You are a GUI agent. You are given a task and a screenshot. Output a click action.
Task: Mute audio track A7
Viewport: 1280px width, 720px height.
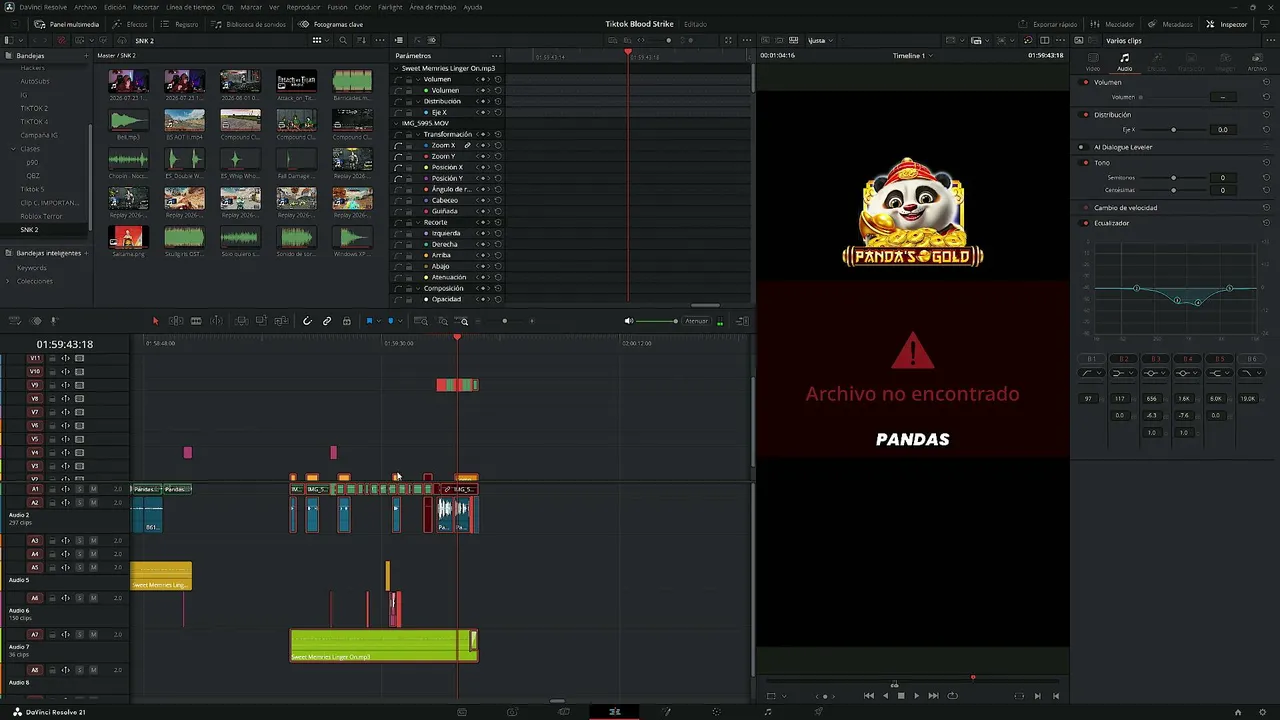[x=93, y=635]
